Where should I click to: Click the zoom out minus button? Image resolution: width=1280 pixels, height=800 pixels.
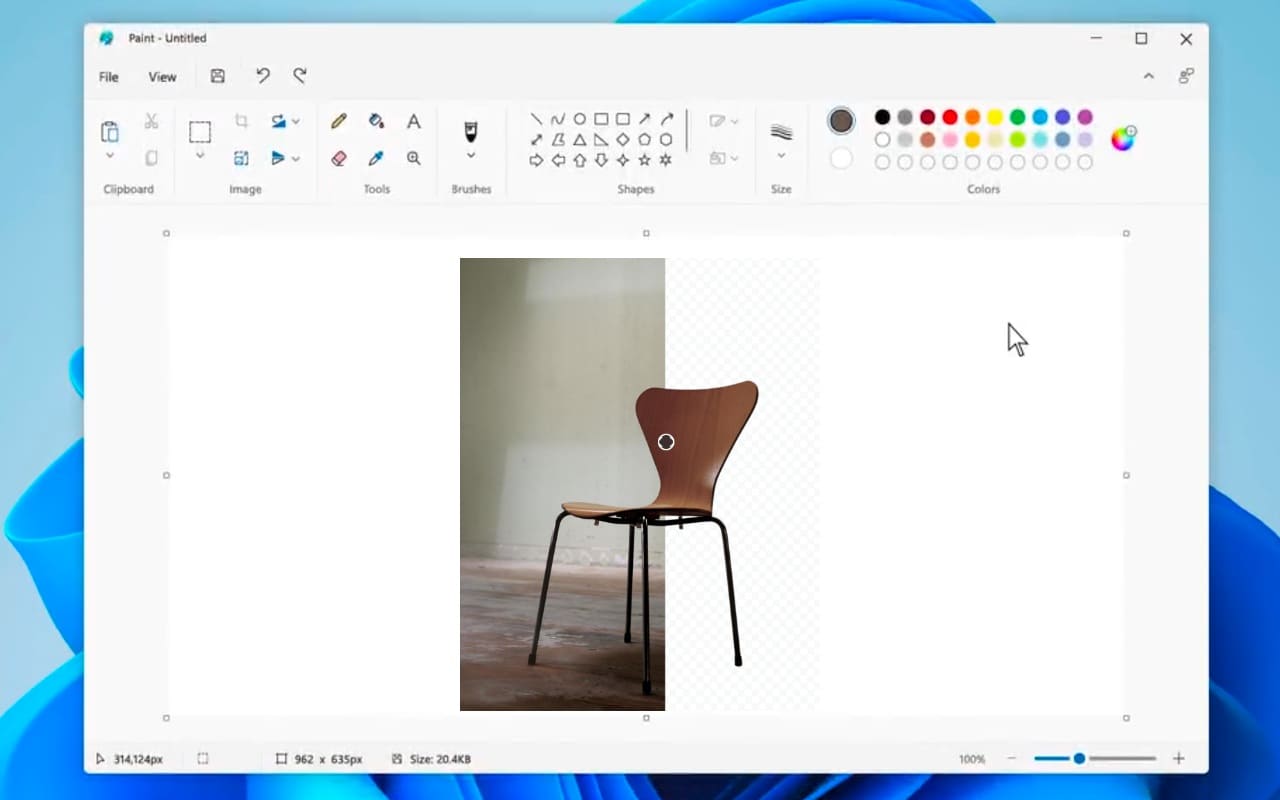(x=1012, y=759)
